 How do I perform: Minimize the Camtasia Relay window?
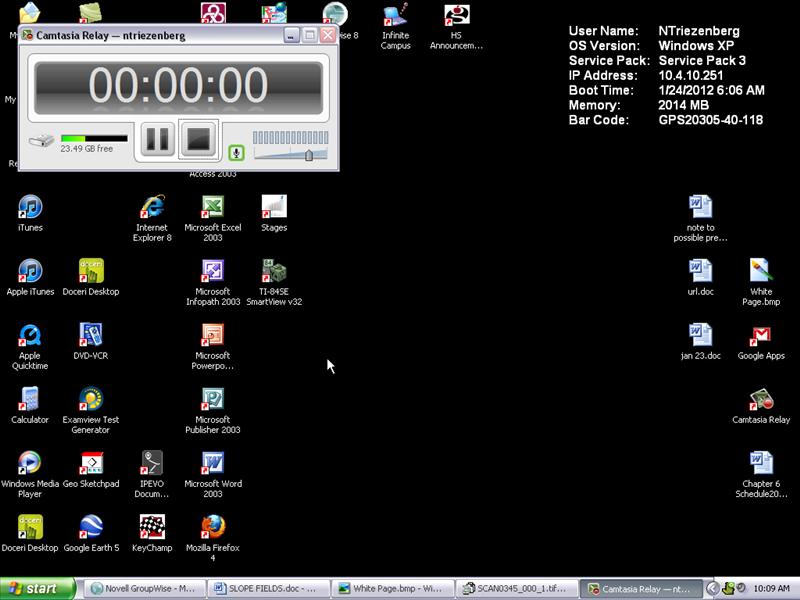pyautogui.click(x=291, y=35)
